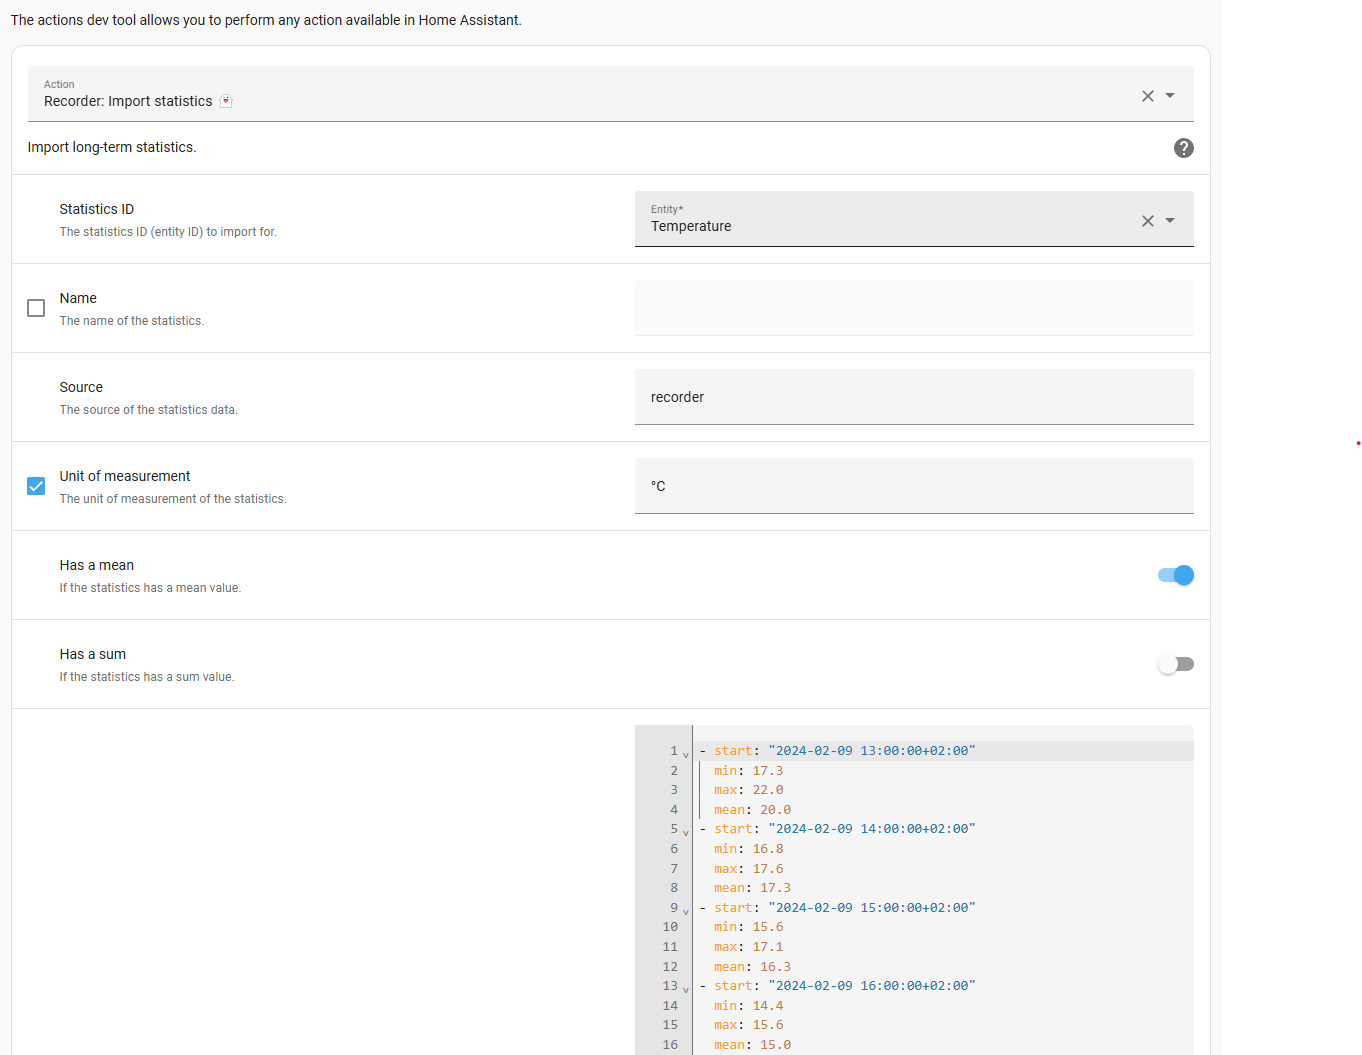Viewport: 1362px width, 1055px height.
Task: Click the Name text field
Action: click(914, 308)
